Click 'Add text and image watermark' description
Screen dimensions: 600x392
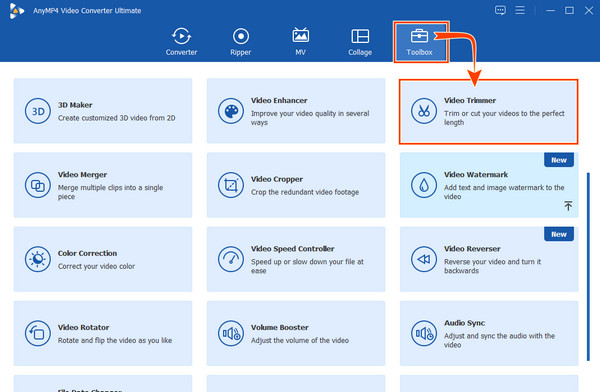pyautogui.click(x=504, y=192)
